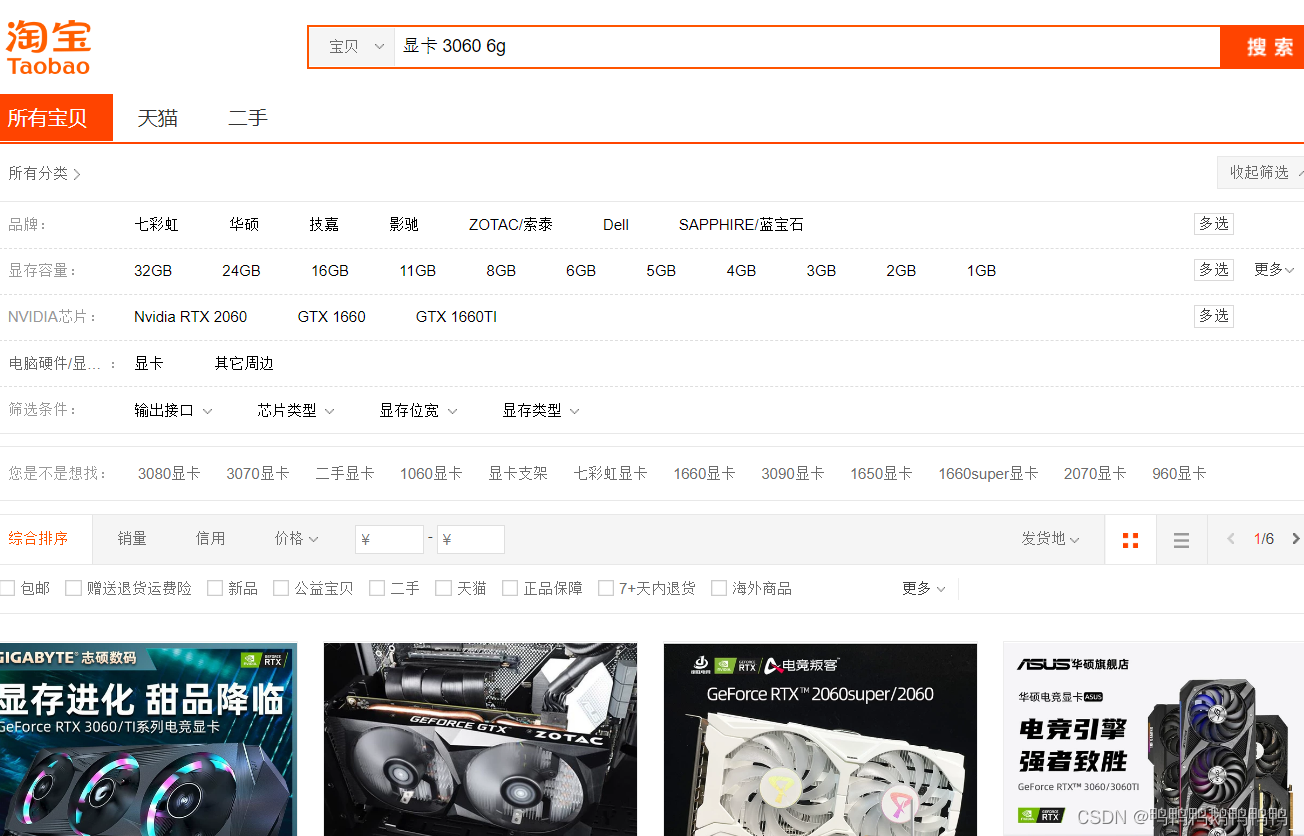Open 显存类型 dropdown
This screenshot has width=1304, height=836.
pos(541,410)
